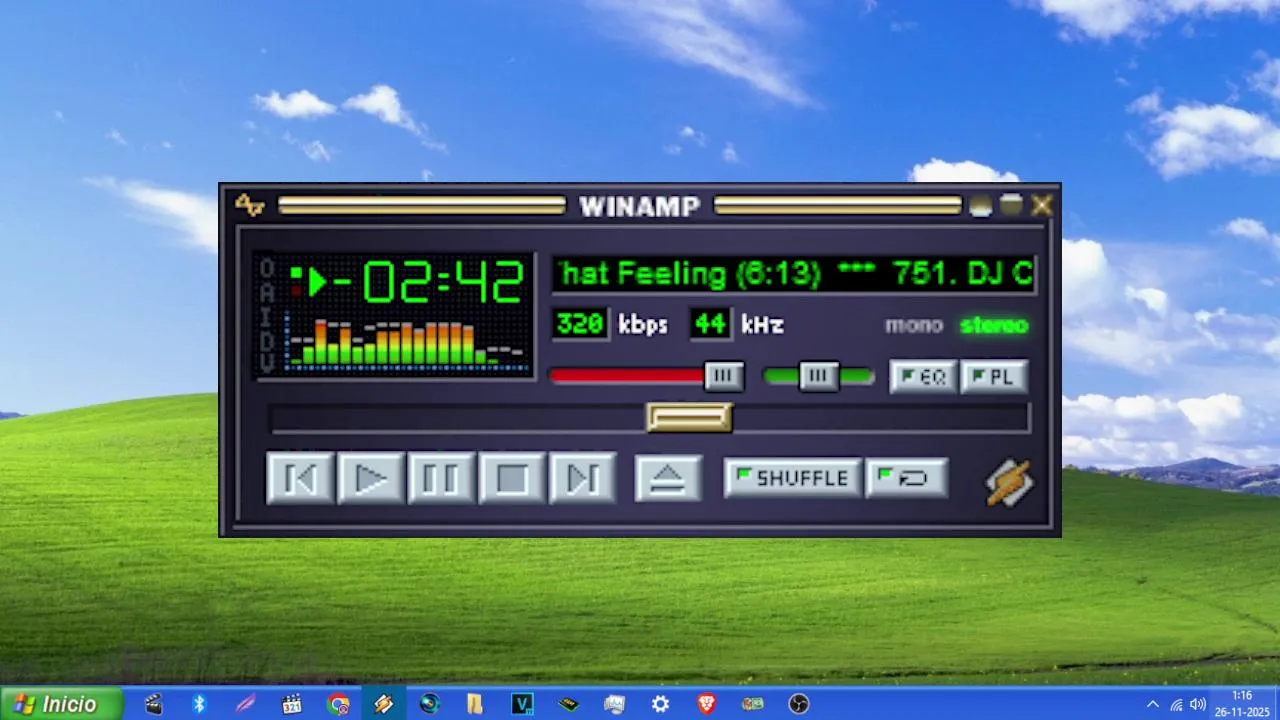Toggle the PL playlist window button
This screenshot has width=1280, height=720.
click(994, 377)
